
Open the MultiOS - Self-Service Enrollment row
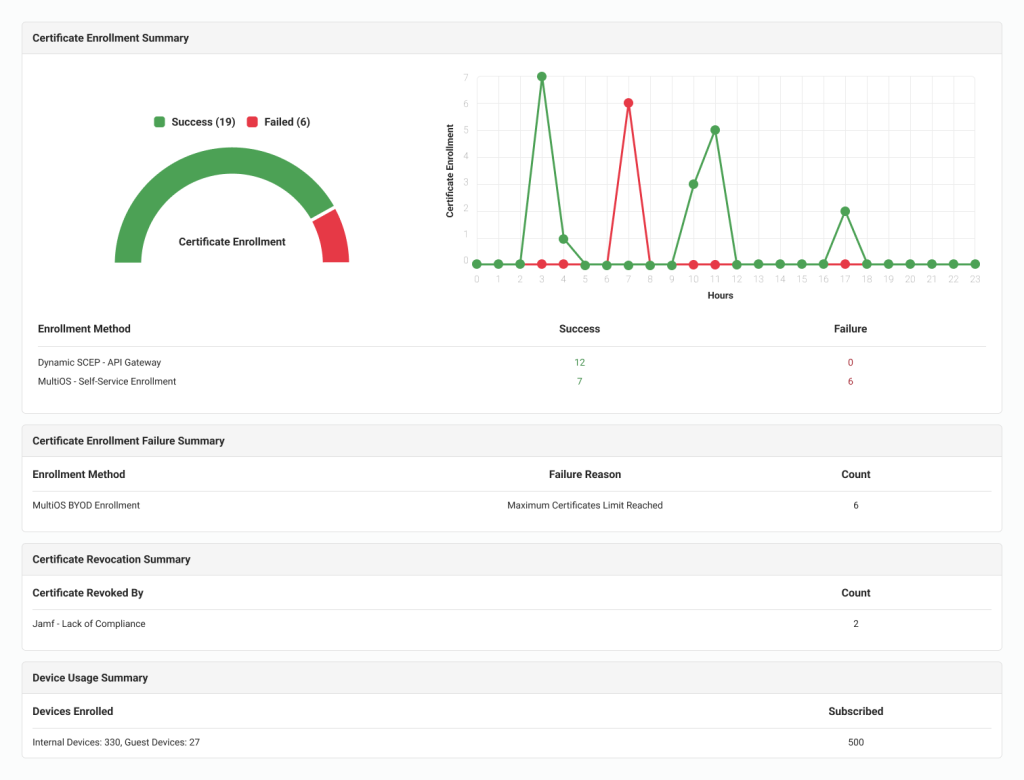click(x=107, y=381)
